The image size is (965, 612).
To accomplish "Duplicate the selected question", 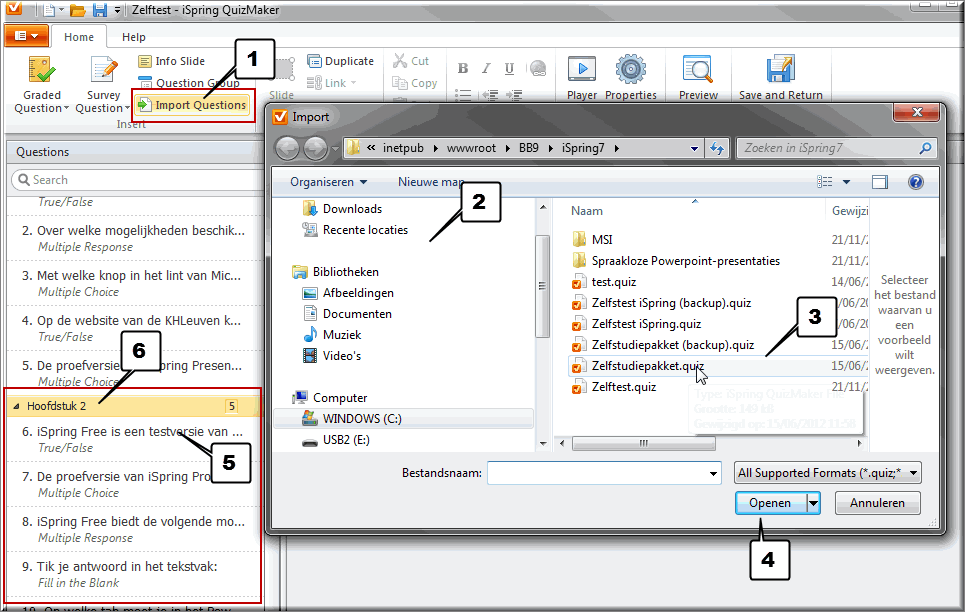I will coord(340,61).
